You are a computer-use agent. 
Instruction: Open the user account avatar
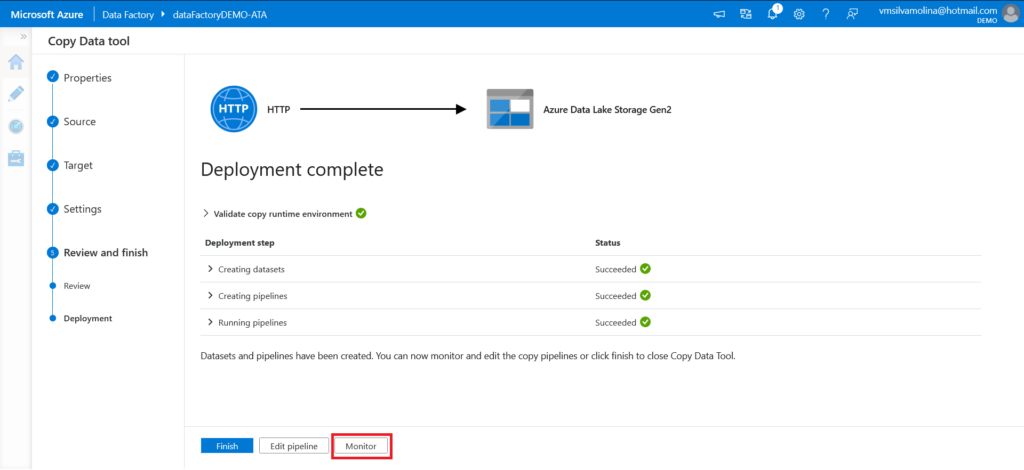[x=1010, y=14]
